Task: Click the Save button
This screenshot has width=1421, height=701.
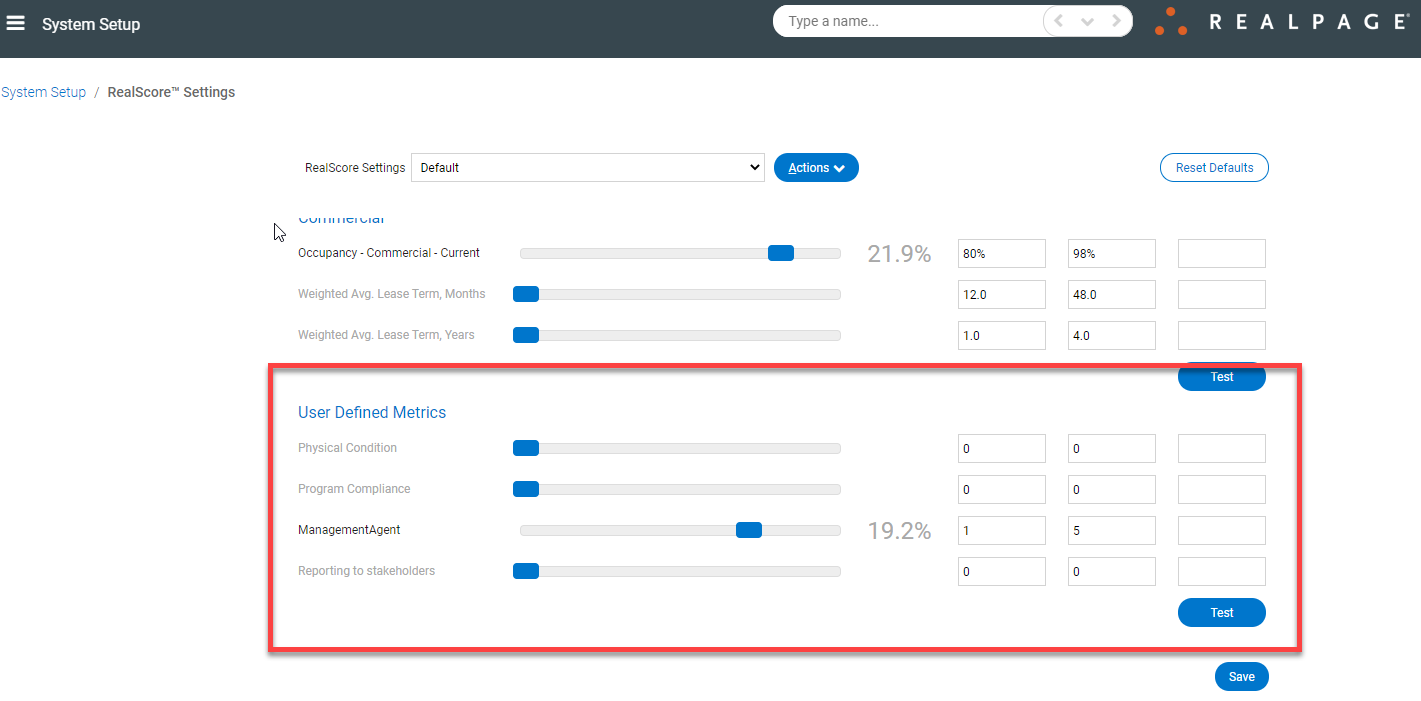Action: click(1241, 676)
